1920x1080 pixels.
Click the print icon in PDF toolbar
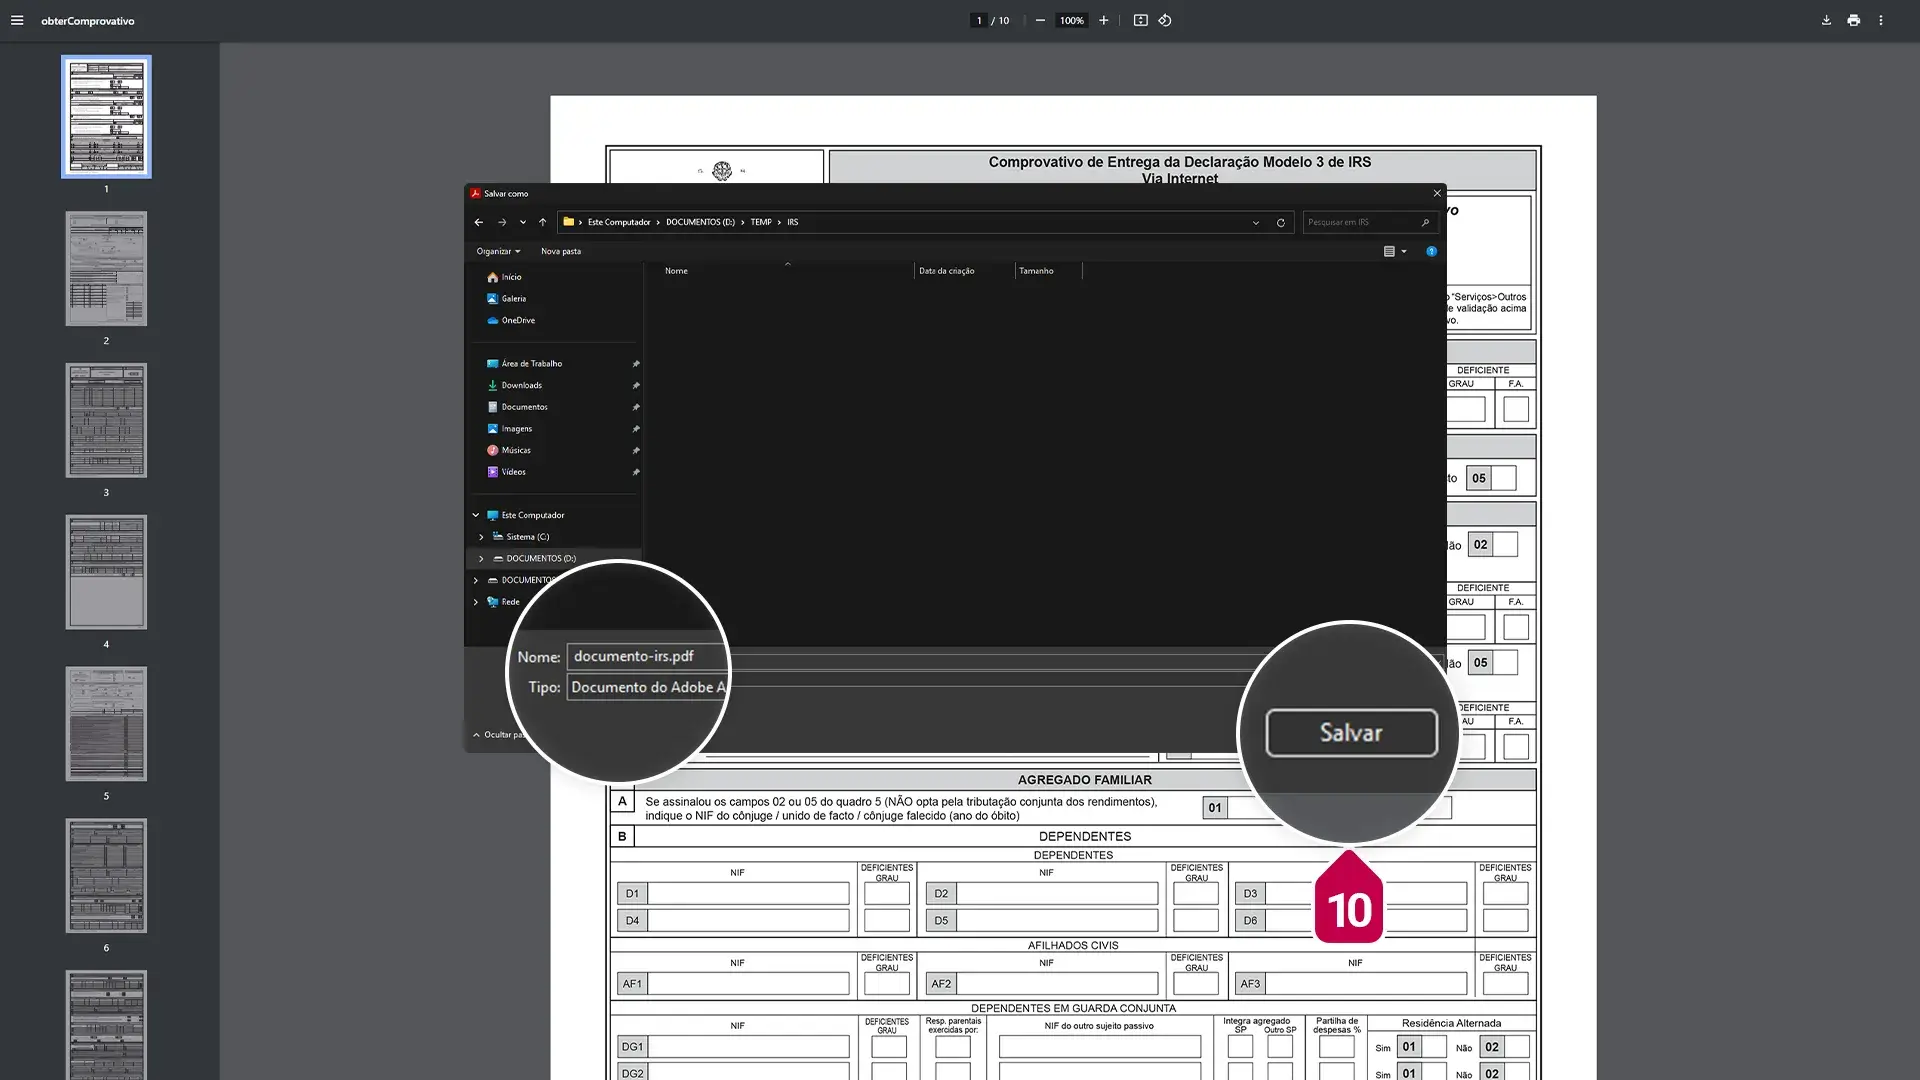point(1853,20)
